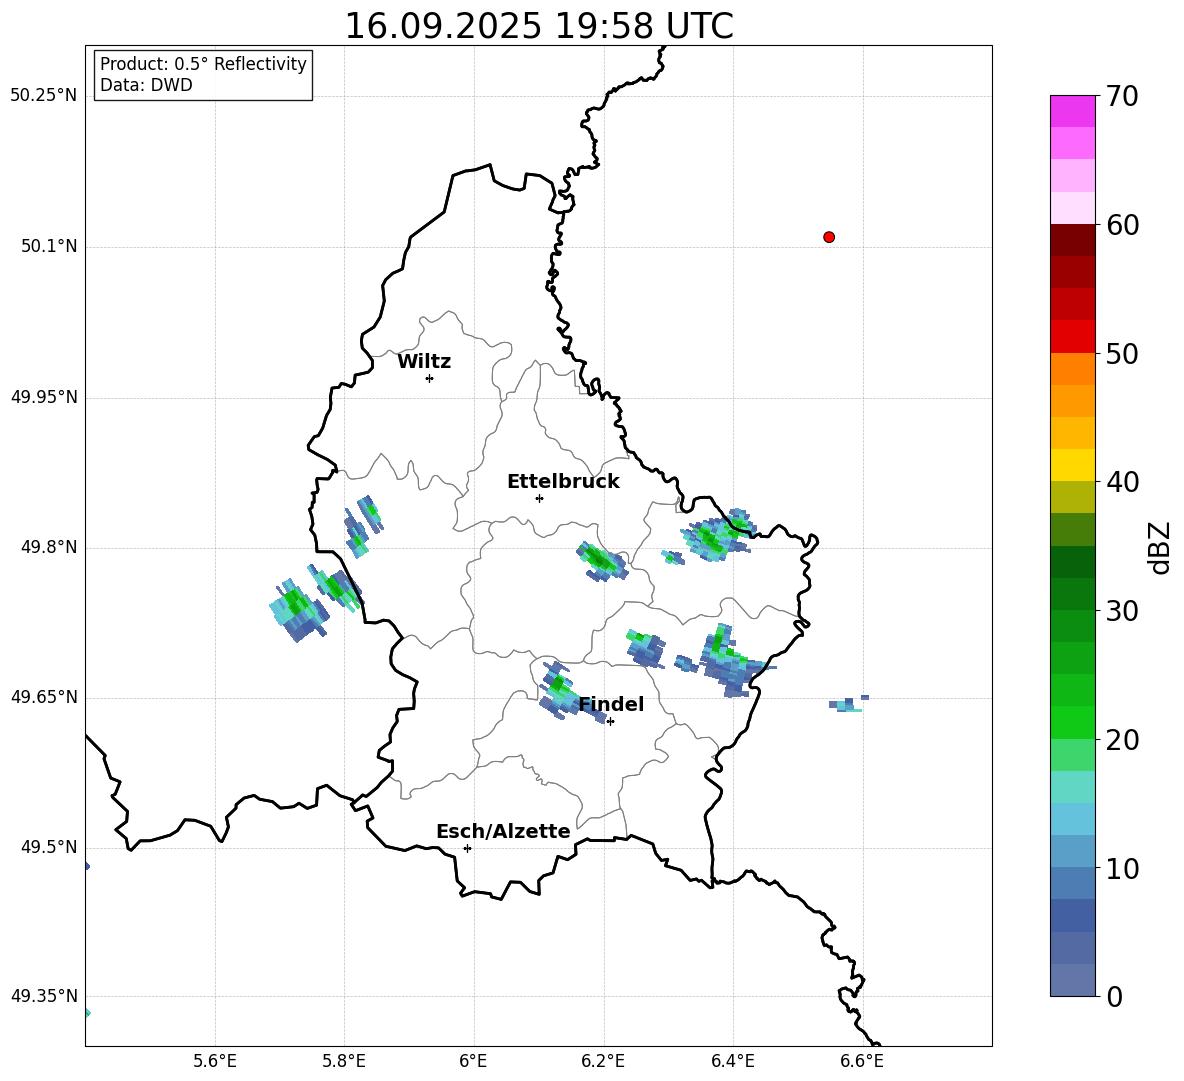Viewport: 1184px width, 1081px height.
Task: Click the 10 colorbar tick label
Action: pos(1122,868)
